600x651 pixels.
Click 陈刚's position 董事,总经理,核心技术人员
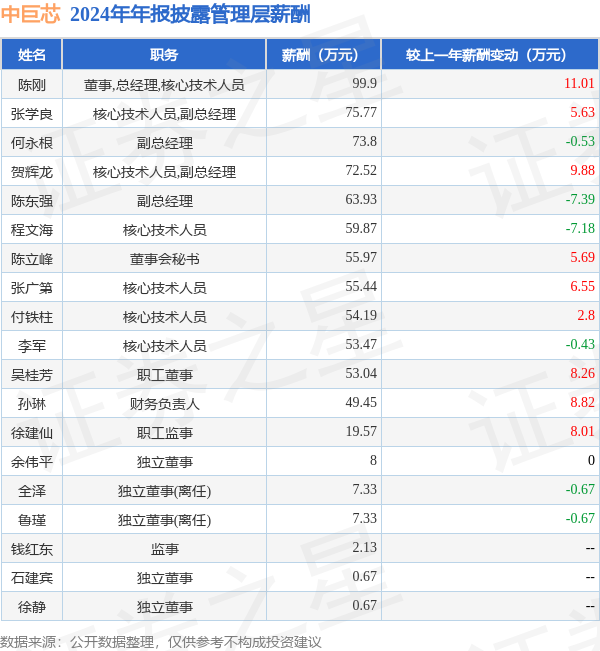coord(164,85)
